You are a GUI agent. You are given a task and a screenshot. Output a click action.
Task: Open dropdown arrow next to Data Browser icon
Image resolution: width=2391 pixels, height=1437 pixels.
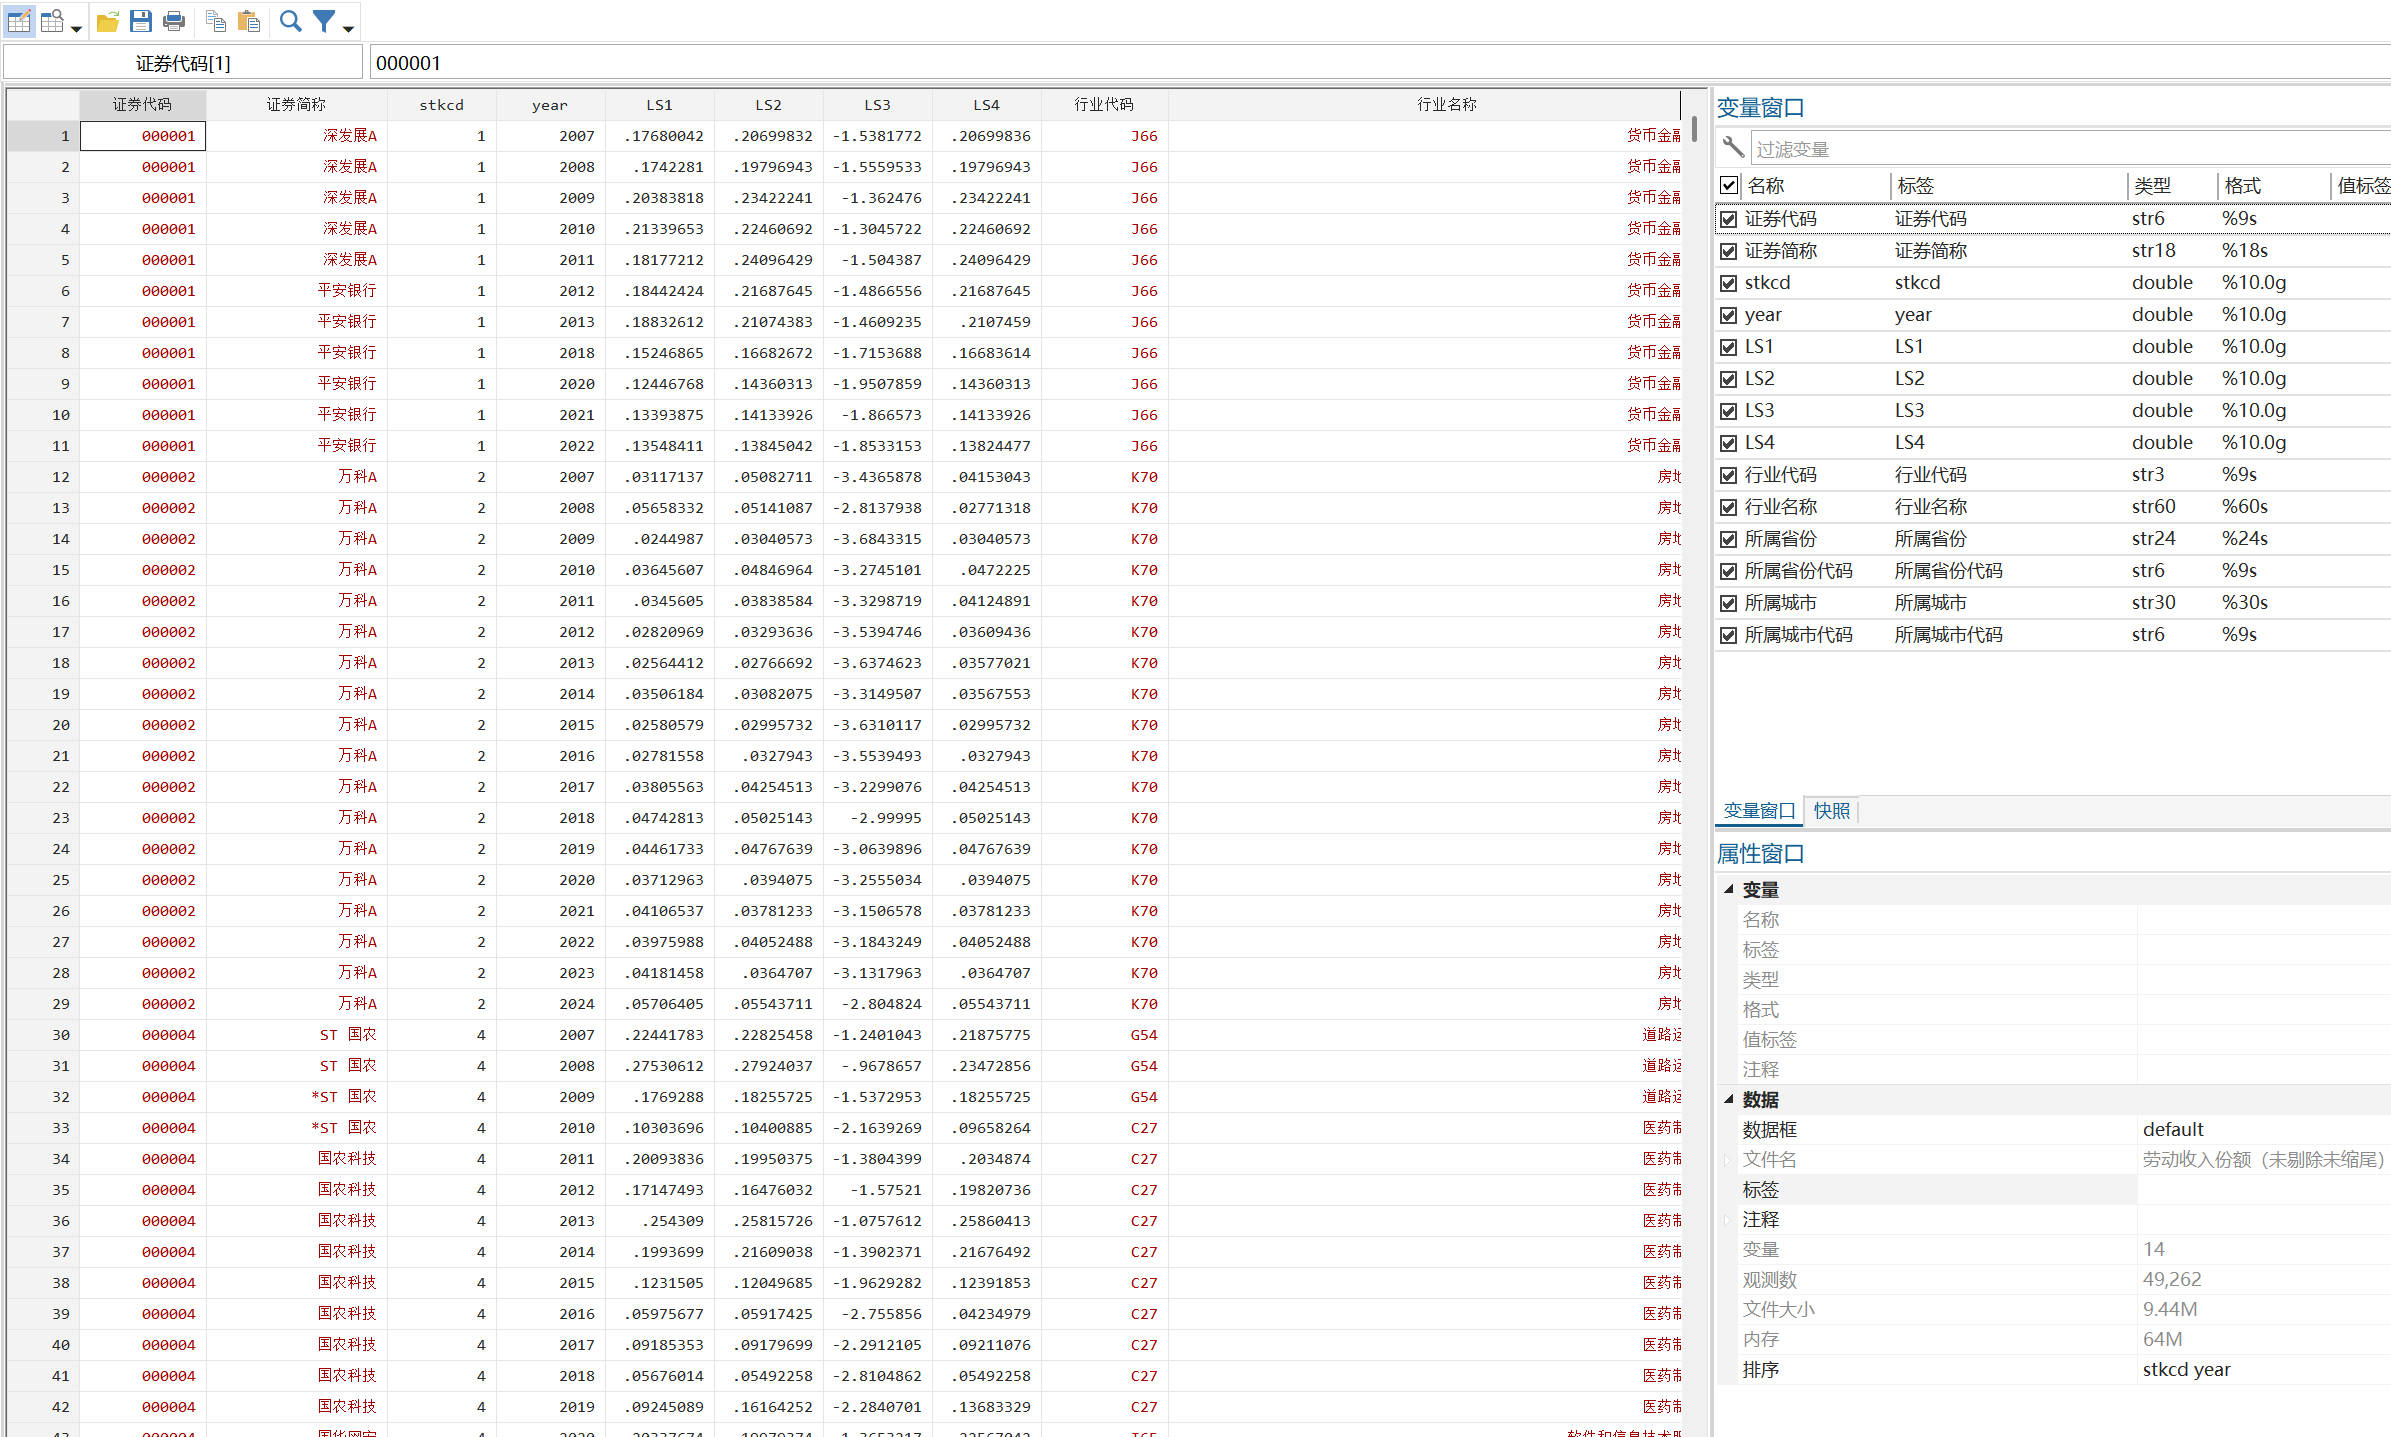pyautogui.click(x=76, y=28)
